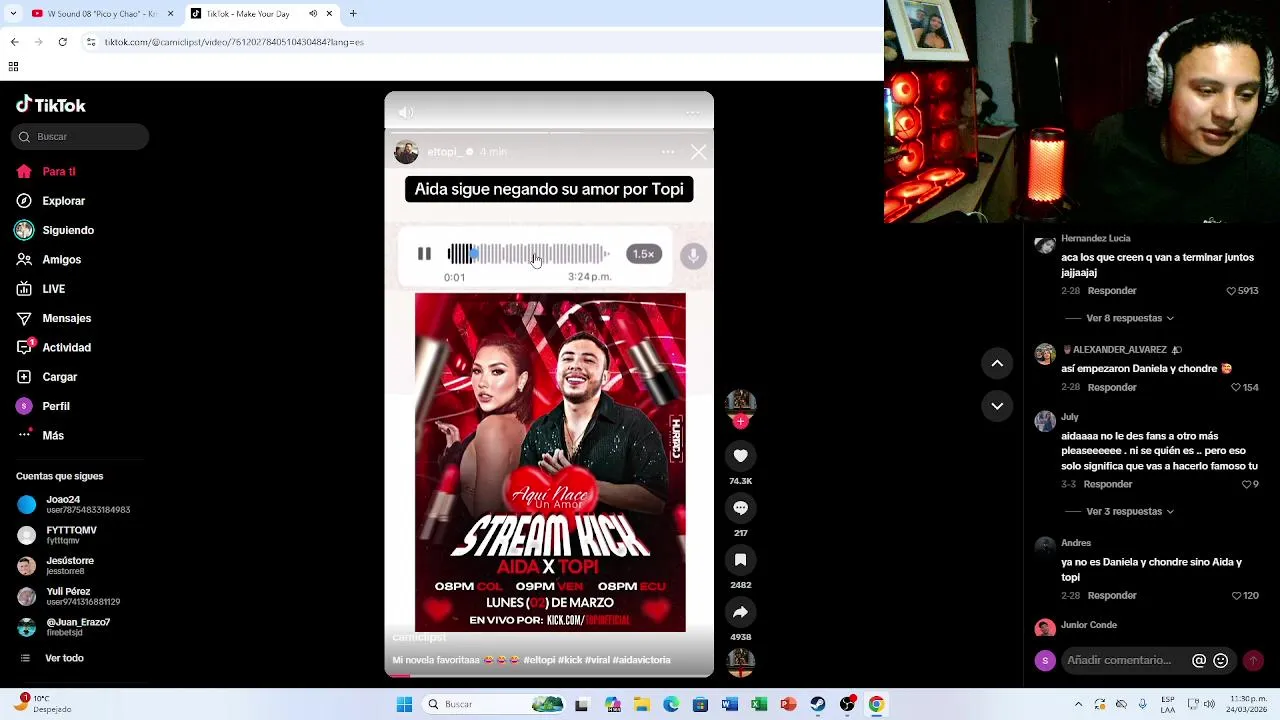Save the video with the bookmark icon
The image size is (1280, 720).
click(740, 560)
